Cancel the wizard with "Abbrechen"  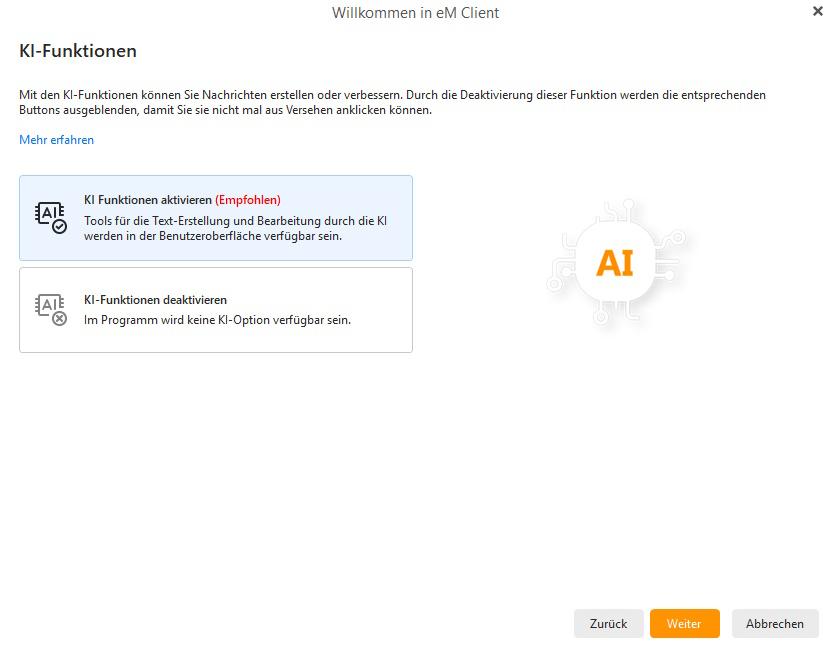pos(775,623)
